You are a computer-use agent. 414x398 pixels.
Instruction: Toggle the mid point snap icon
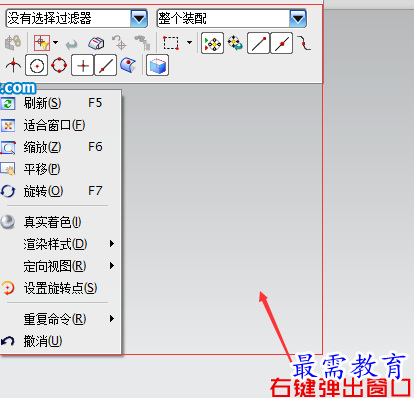click(282, 43)
